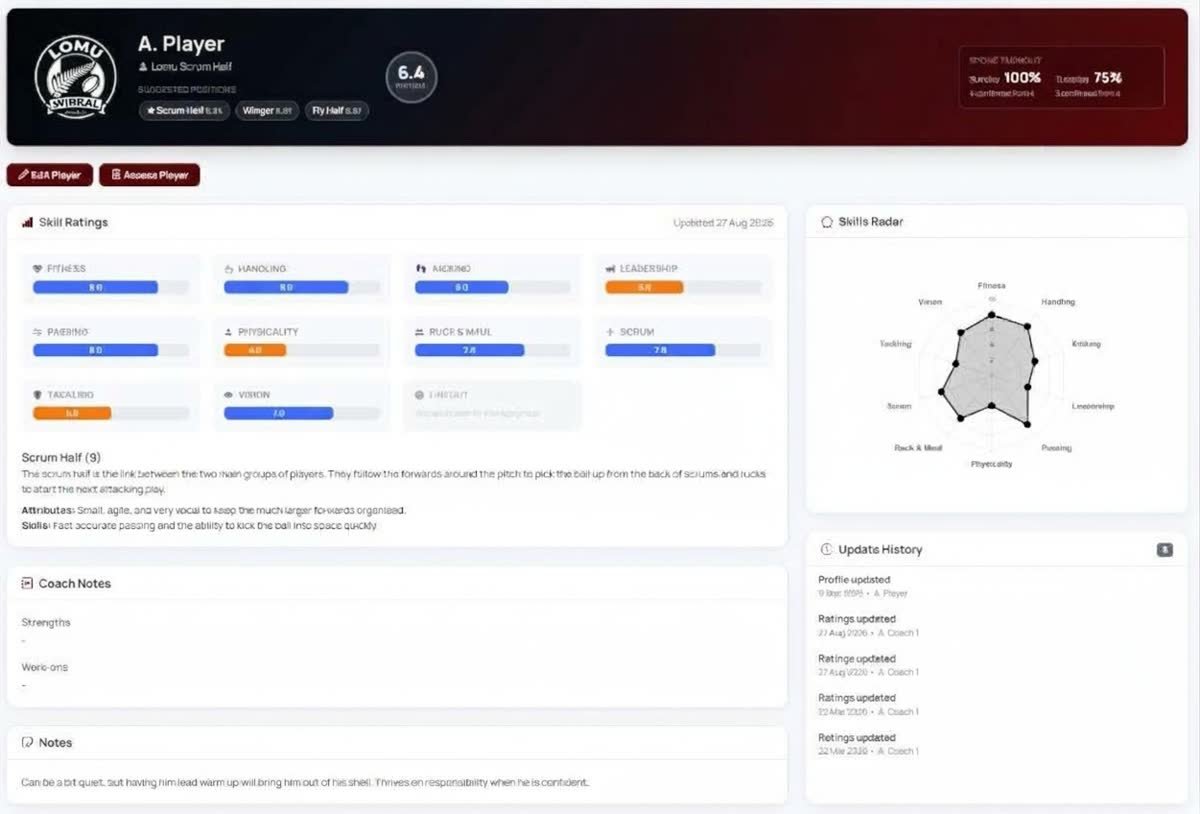Click the 'Can be a bit quiet' note text
The width and height of the screenshot is (1200, 814).
[x=305, y=782]
